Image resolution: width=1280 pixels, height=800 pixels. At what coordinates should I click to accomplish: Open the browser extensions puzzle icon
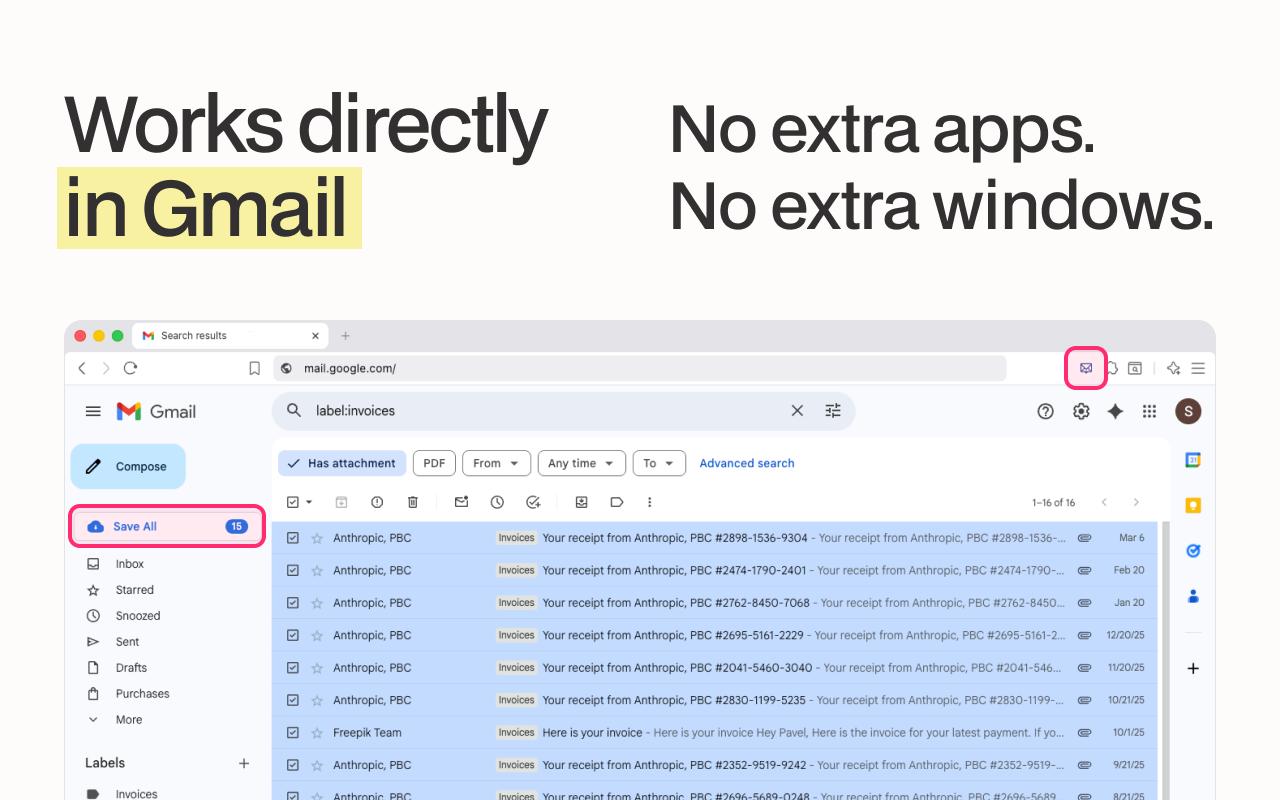click(1112, 368)
